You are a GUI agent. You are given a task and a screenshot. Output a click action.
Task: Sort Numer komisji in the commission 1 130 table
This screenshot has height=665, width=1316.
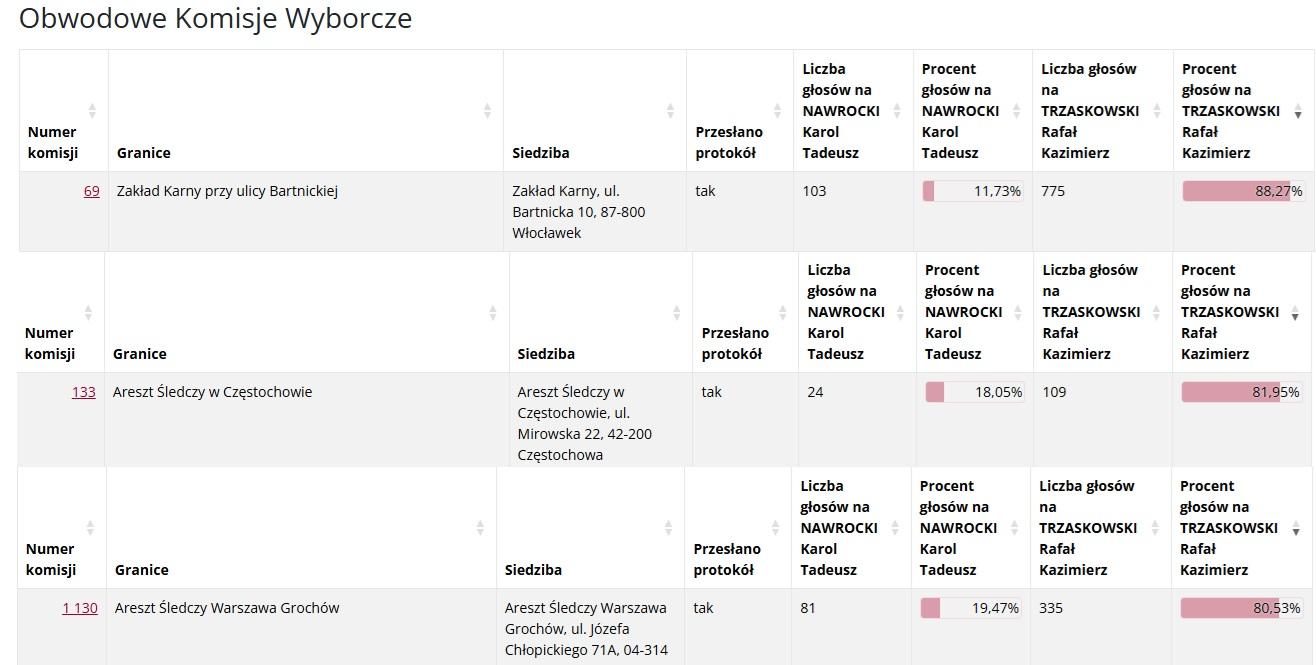(x=90, y=527)
